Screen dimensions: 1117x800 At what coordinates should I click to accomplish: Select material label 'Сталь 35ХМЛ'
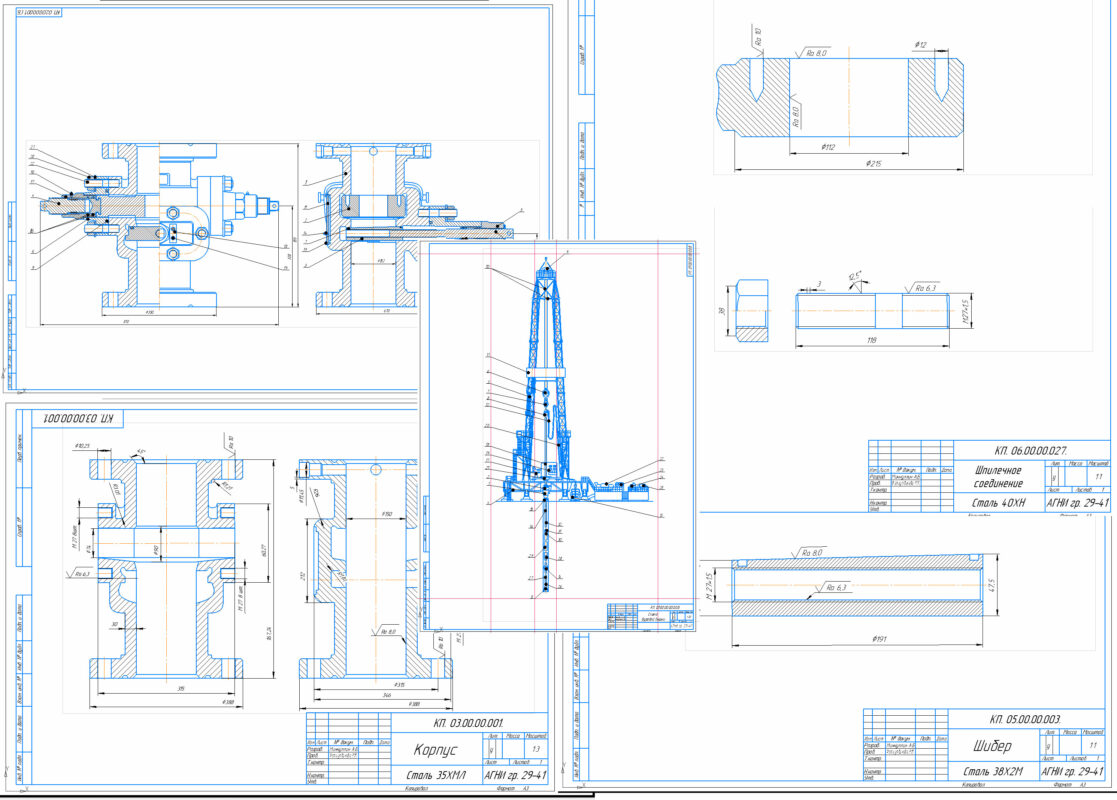pos(439,775)
